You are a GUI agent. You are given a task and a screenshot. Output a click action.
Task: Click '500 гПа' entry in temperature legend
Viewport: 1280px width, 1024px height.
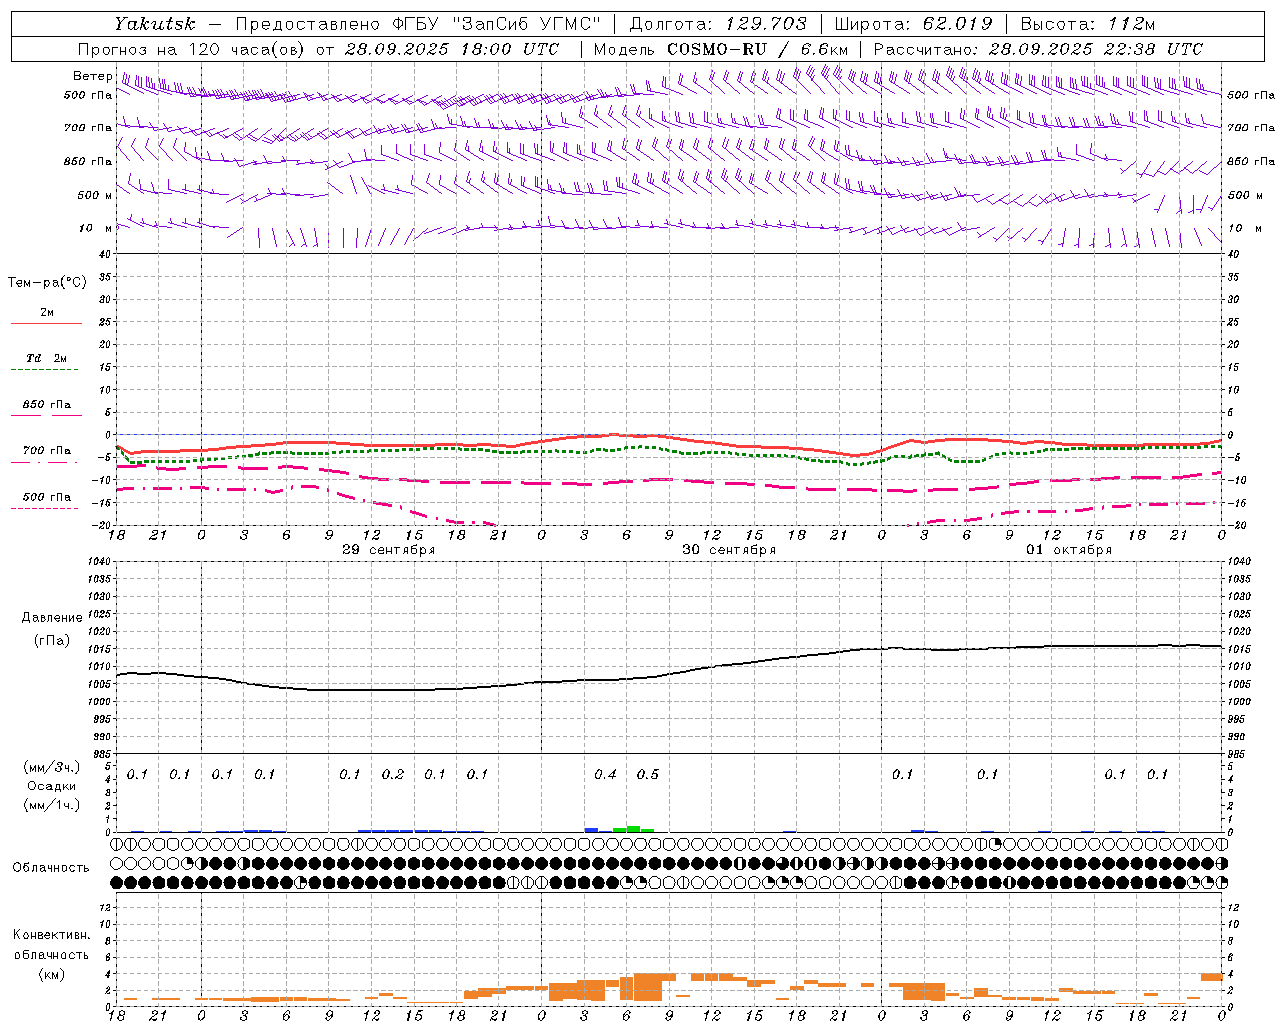46,497
